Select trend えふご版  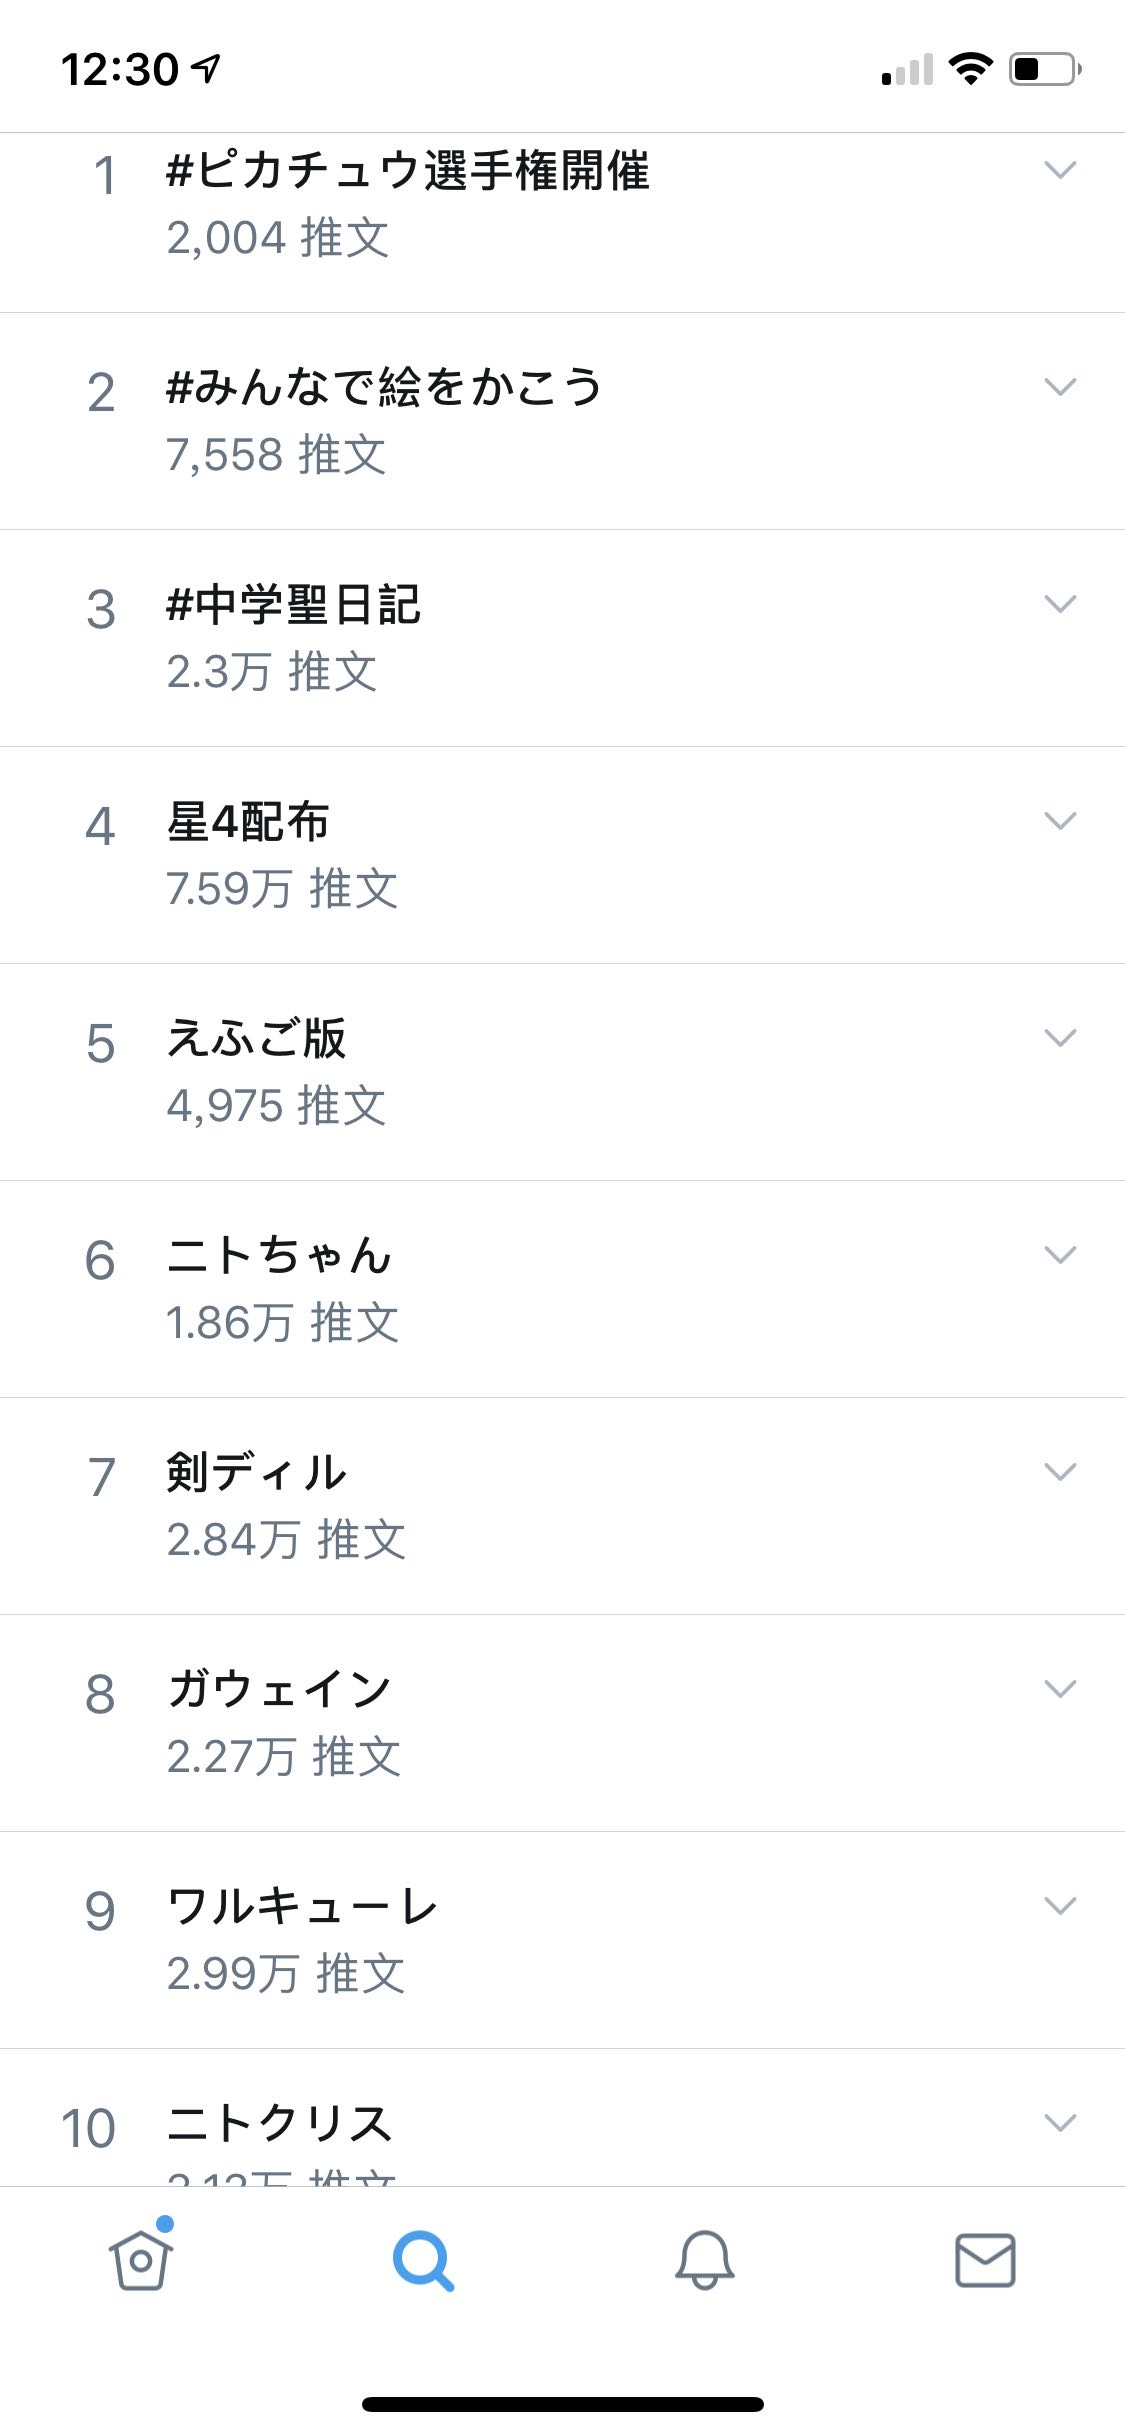click(562, 1072)
